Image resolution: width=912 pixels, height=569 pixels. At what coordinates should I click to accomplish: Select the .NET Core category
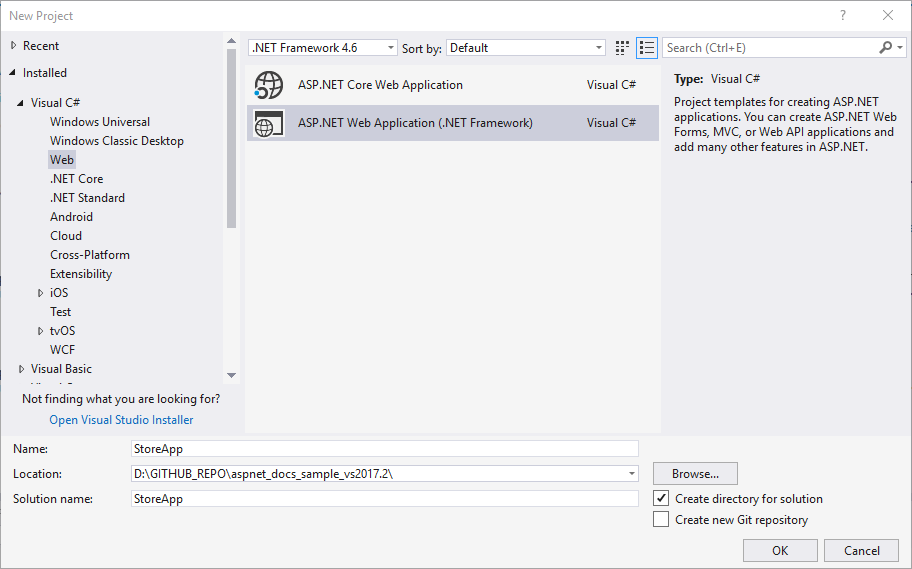[x=76, y=179]
